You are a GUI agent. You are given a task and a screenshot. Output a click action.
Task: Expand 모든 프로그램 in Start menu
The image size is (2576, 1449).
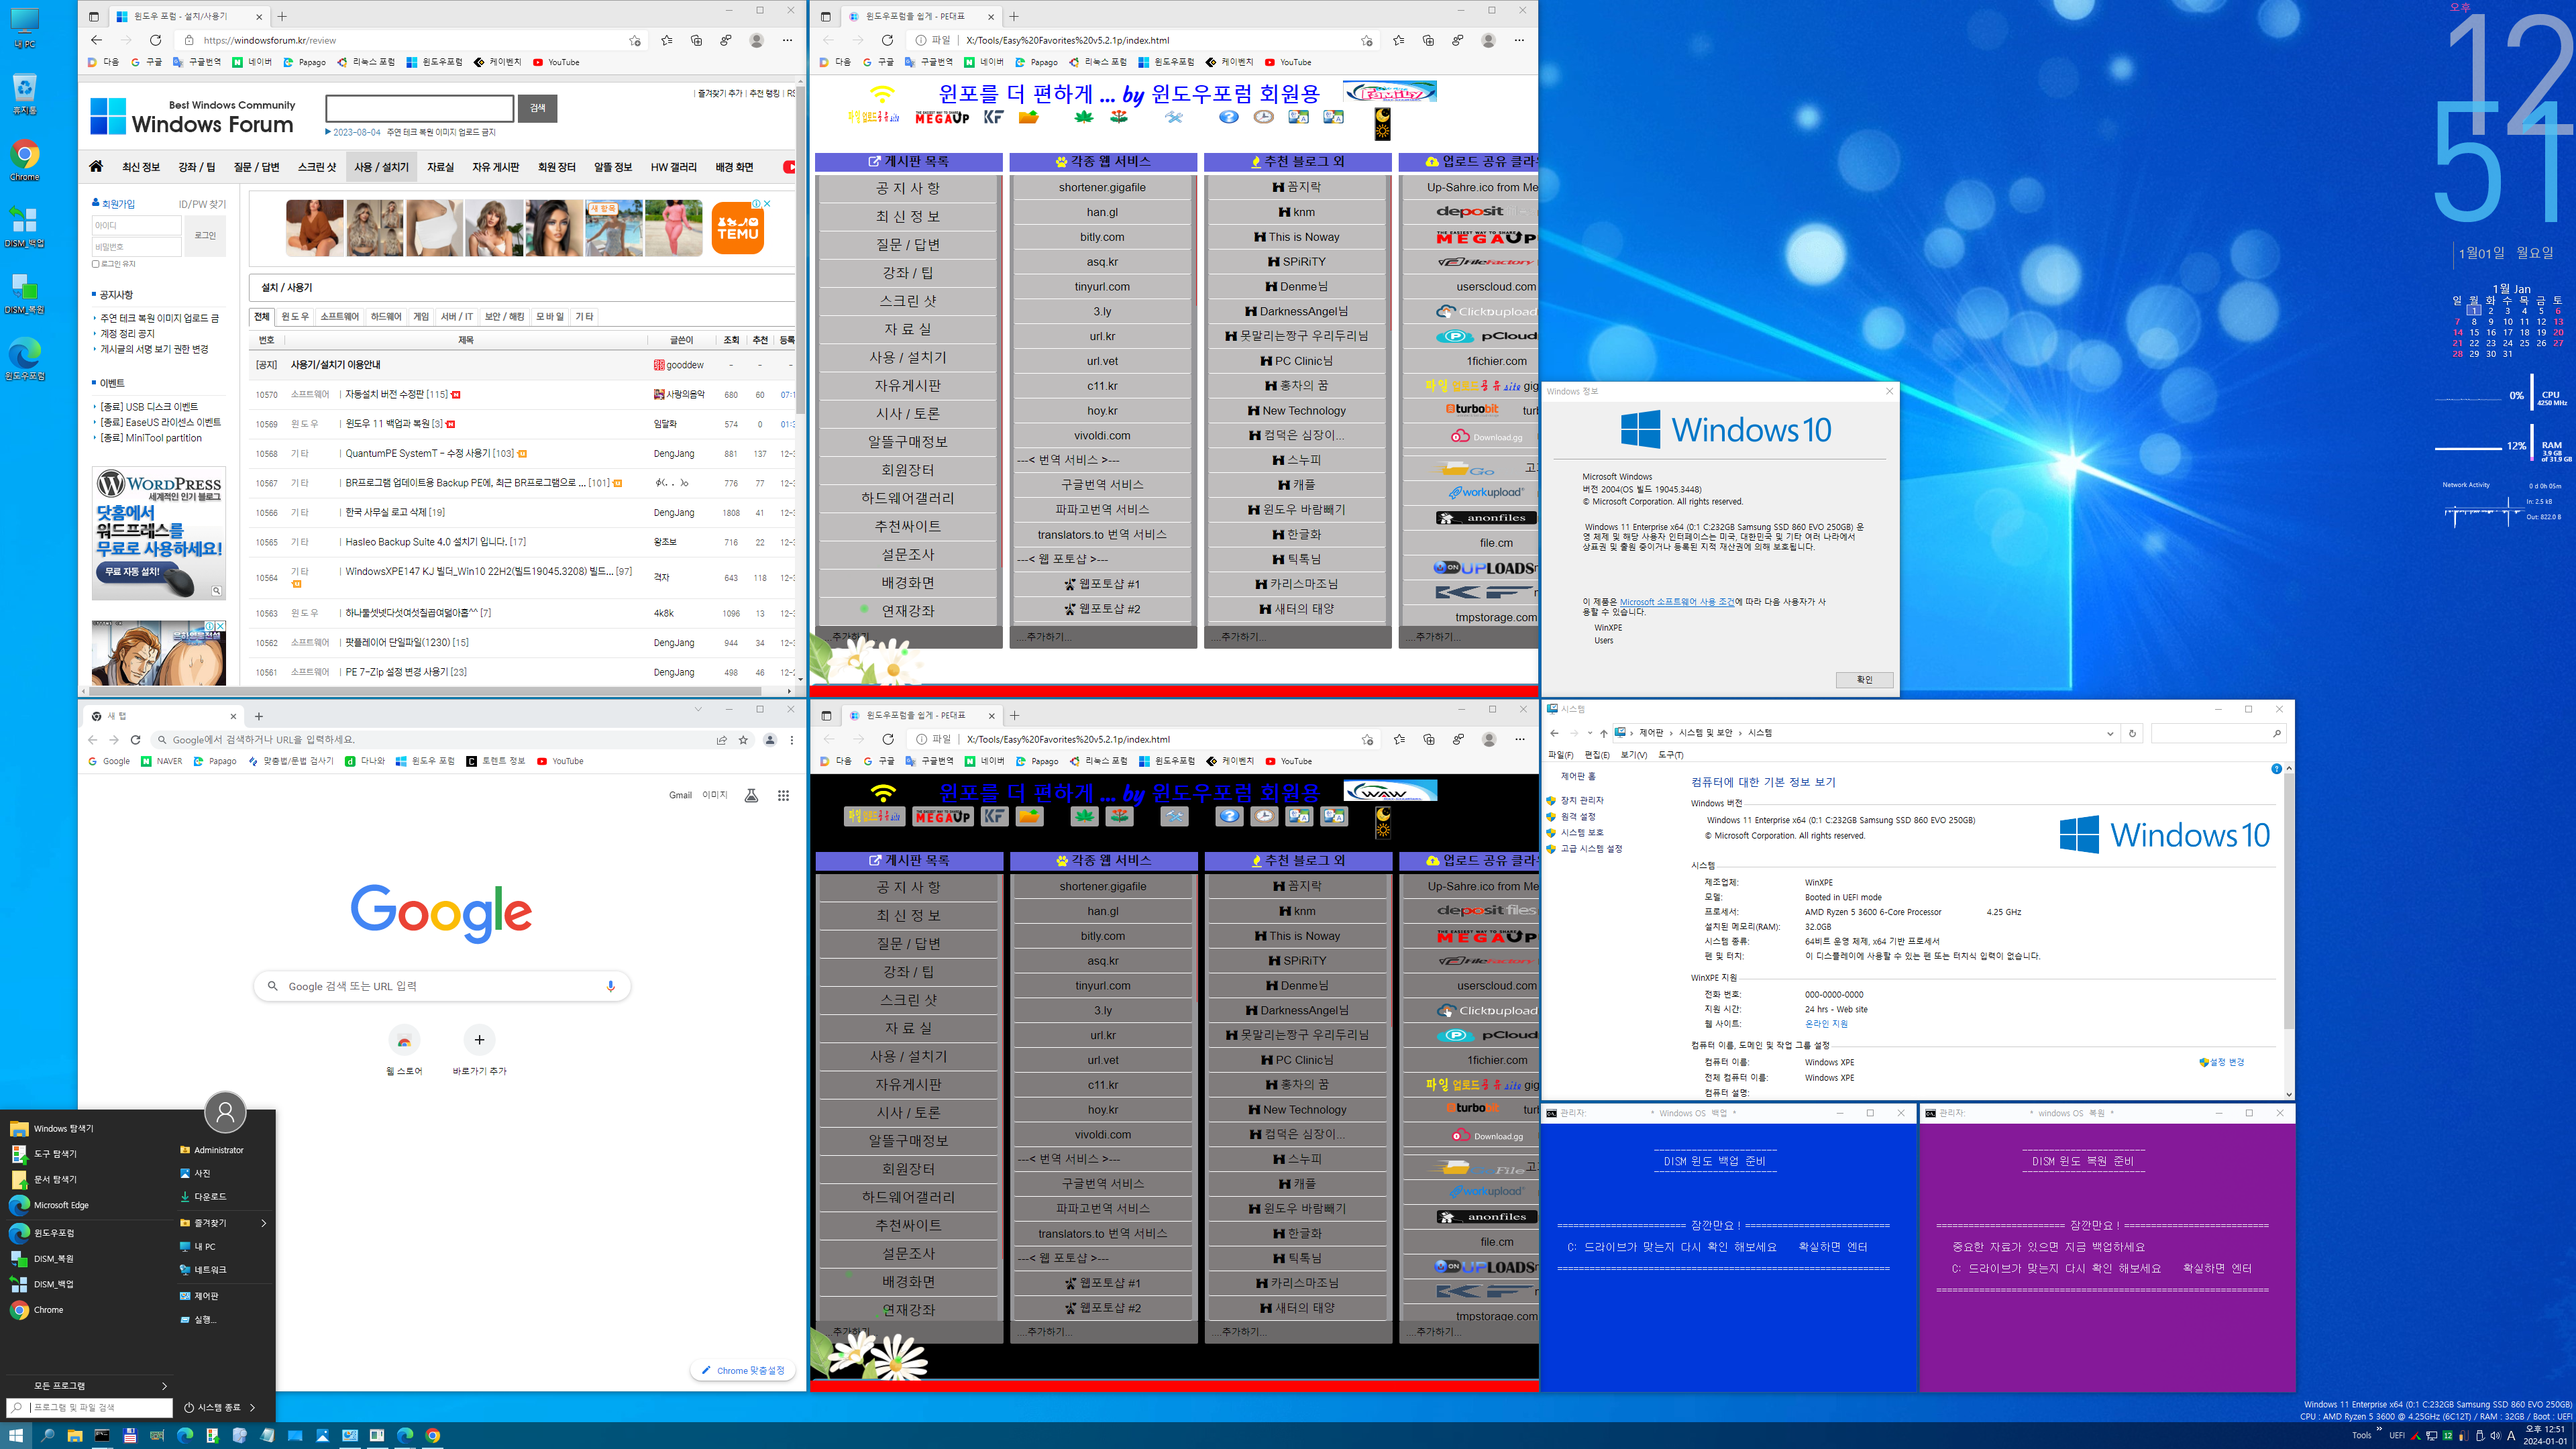[x=88, y=1385]
